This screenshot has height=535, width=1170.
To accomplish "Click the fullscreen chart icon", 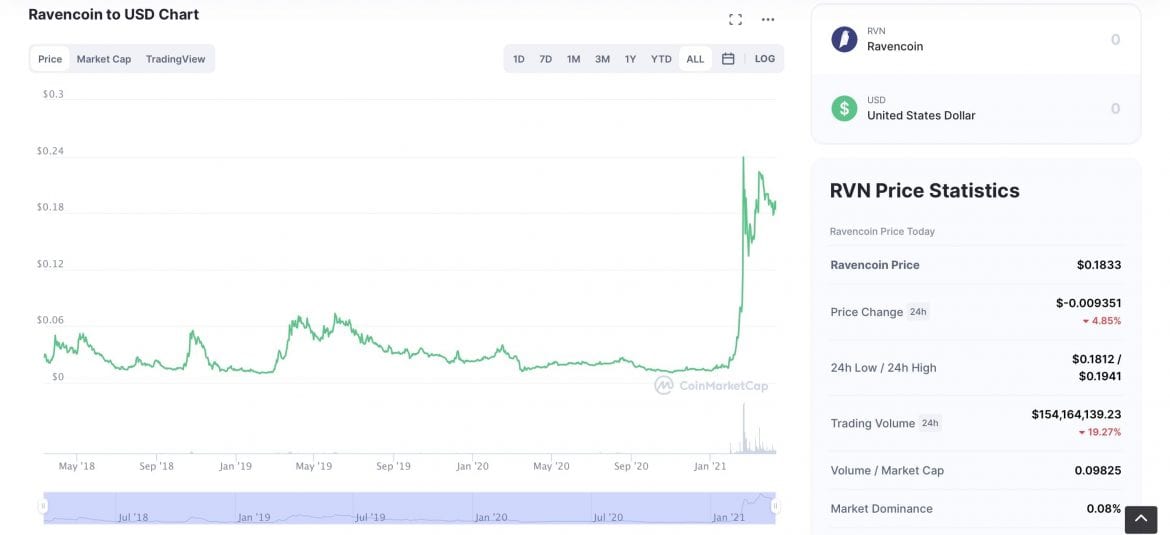I will 735,19.
